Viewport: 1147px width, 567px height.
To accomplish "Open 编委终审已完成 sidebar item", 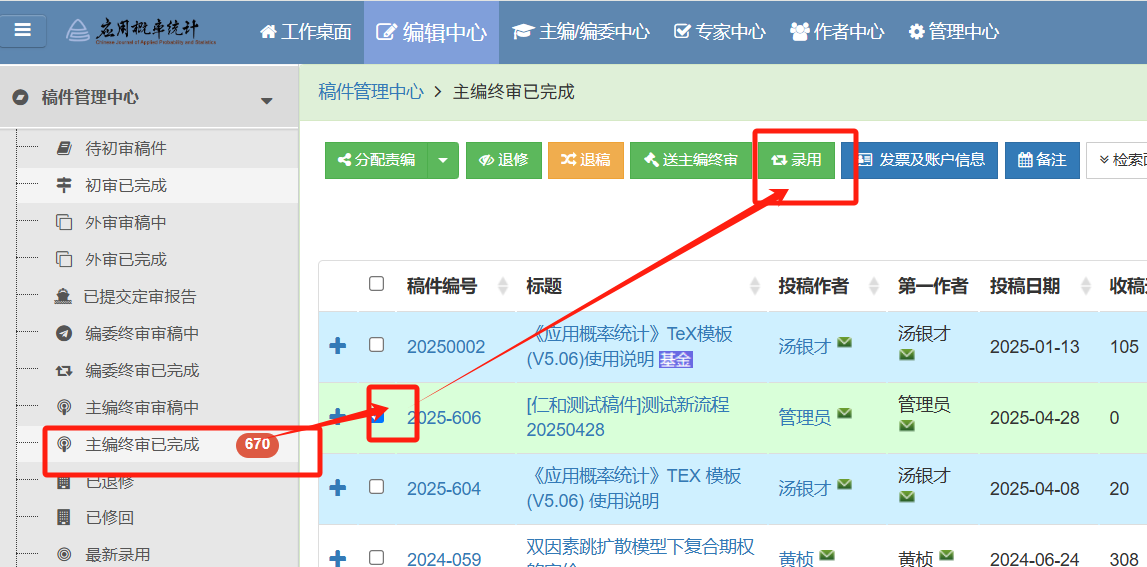I will [142, 370].
